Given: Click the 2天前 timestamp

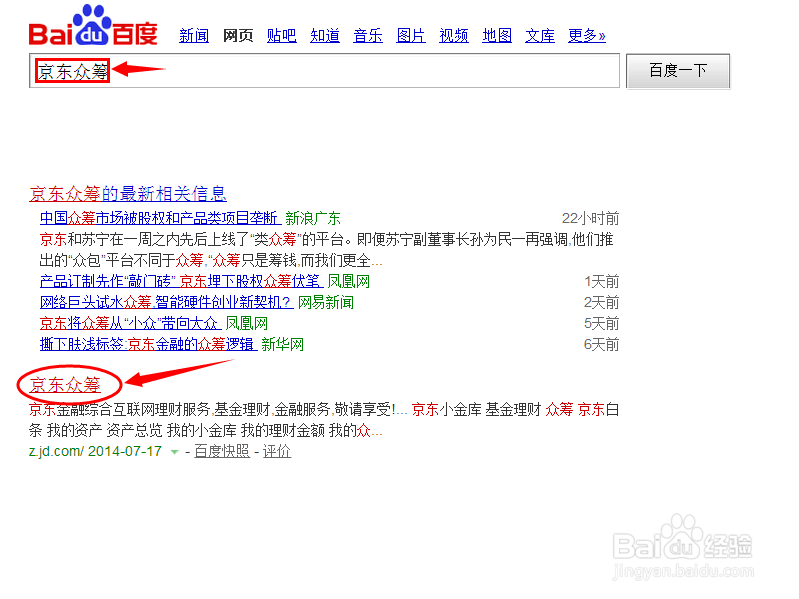Looking at the screenshot, I should 601,303.
